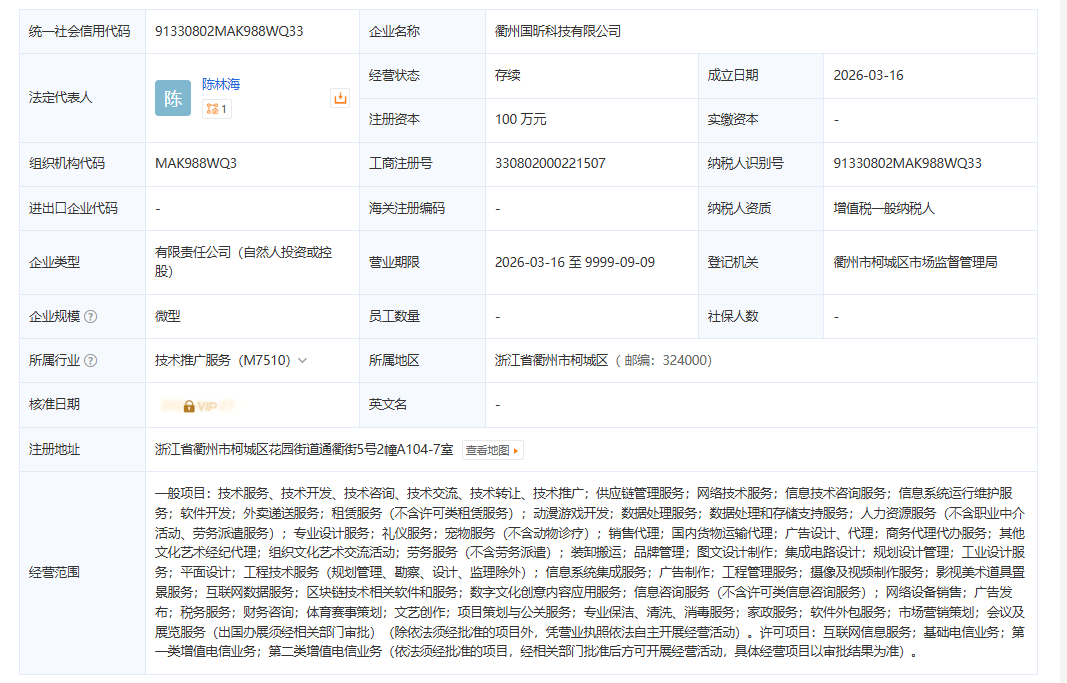Click the help icon next to 所属行业
The width and height of the screenshot is (1067, 683).
click(91, 361)
